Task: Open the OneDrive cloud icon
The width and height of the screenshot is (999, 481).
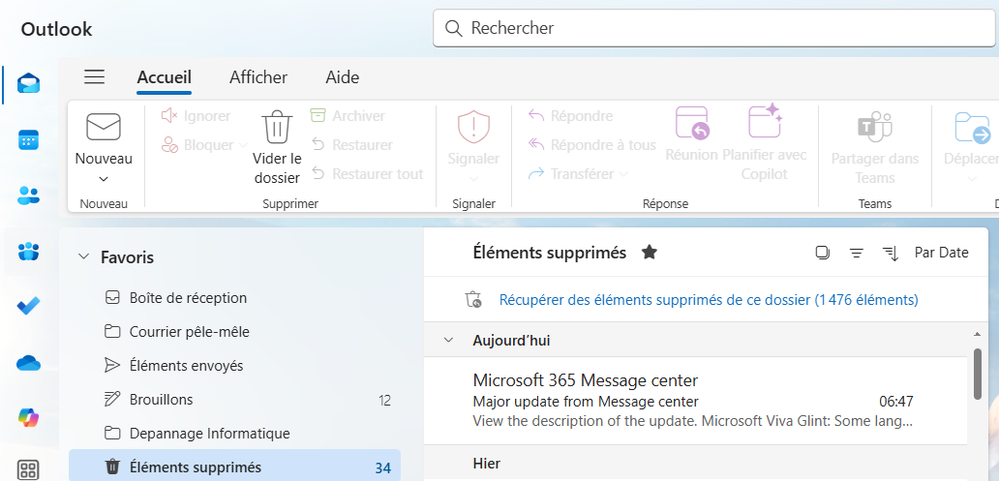Action: click(x=28, y=362)
